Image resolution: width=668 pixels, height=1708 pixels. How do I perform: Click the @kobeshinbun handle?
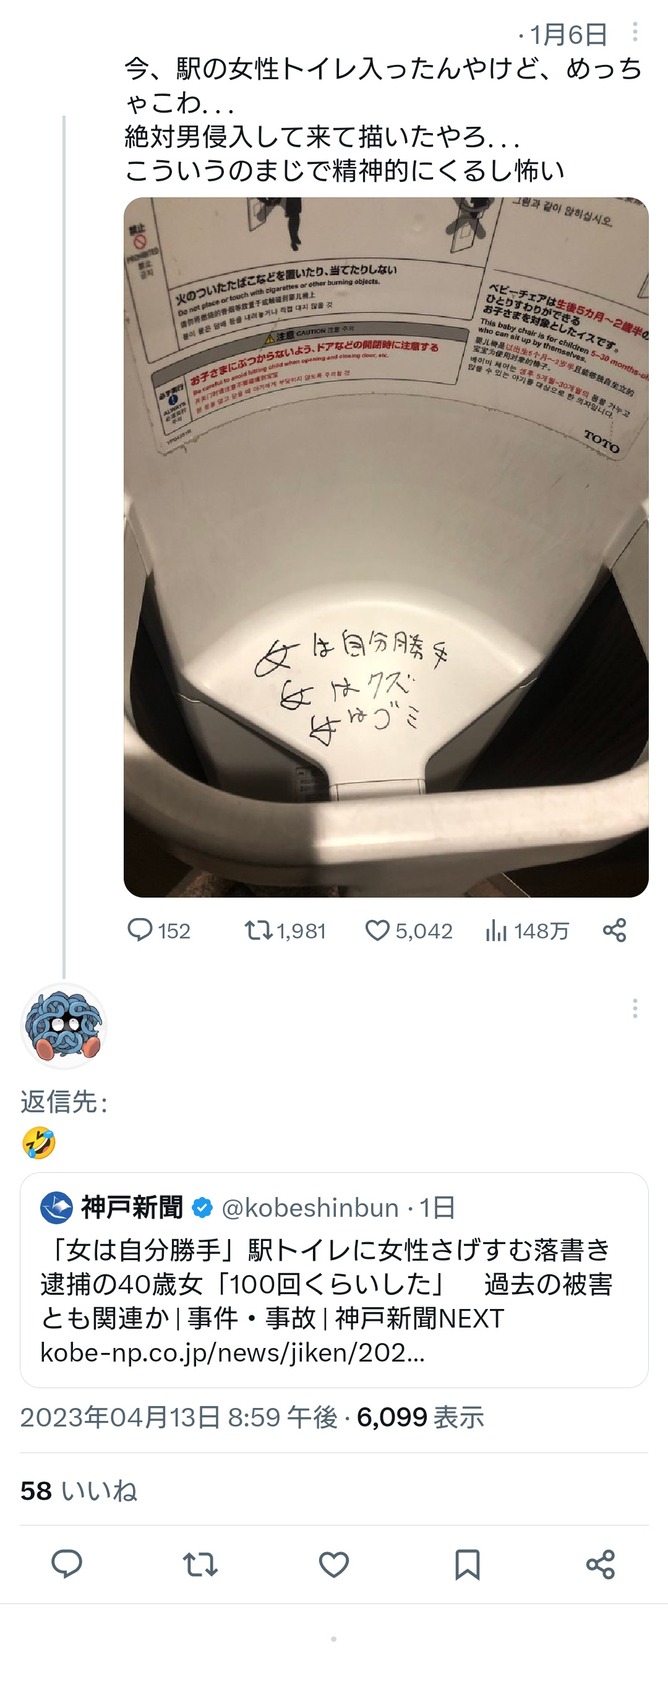pos(309,1207)
